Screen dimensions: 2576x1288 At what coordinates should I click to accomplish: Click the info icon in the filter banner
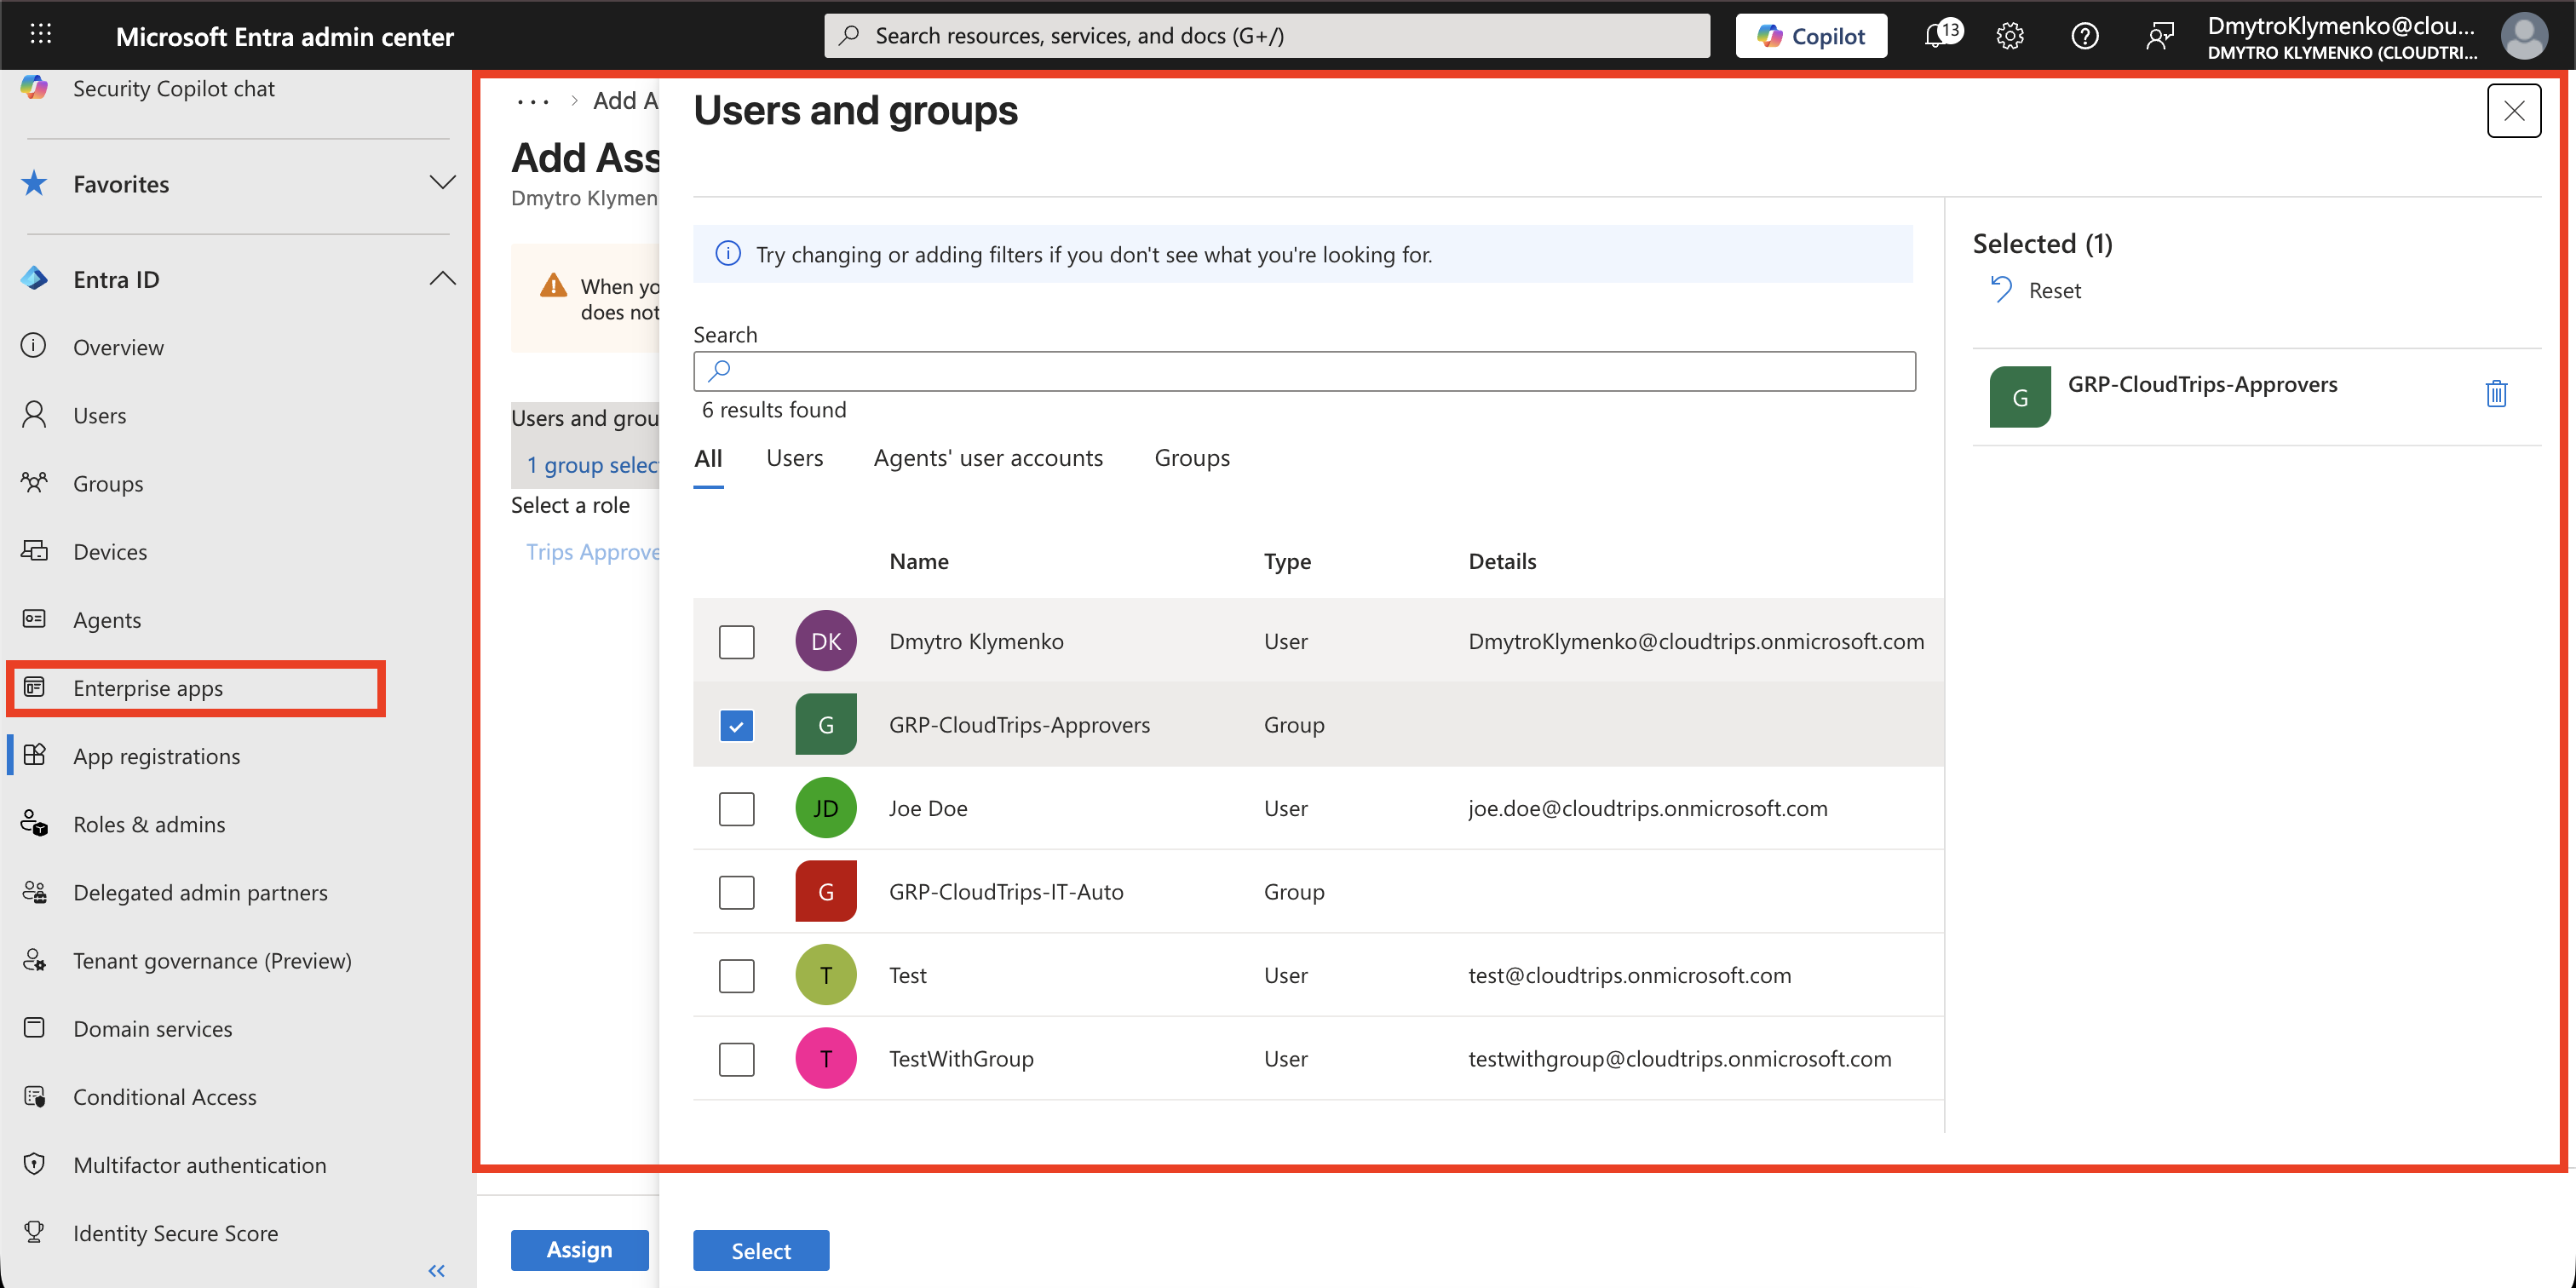[728, 254]
